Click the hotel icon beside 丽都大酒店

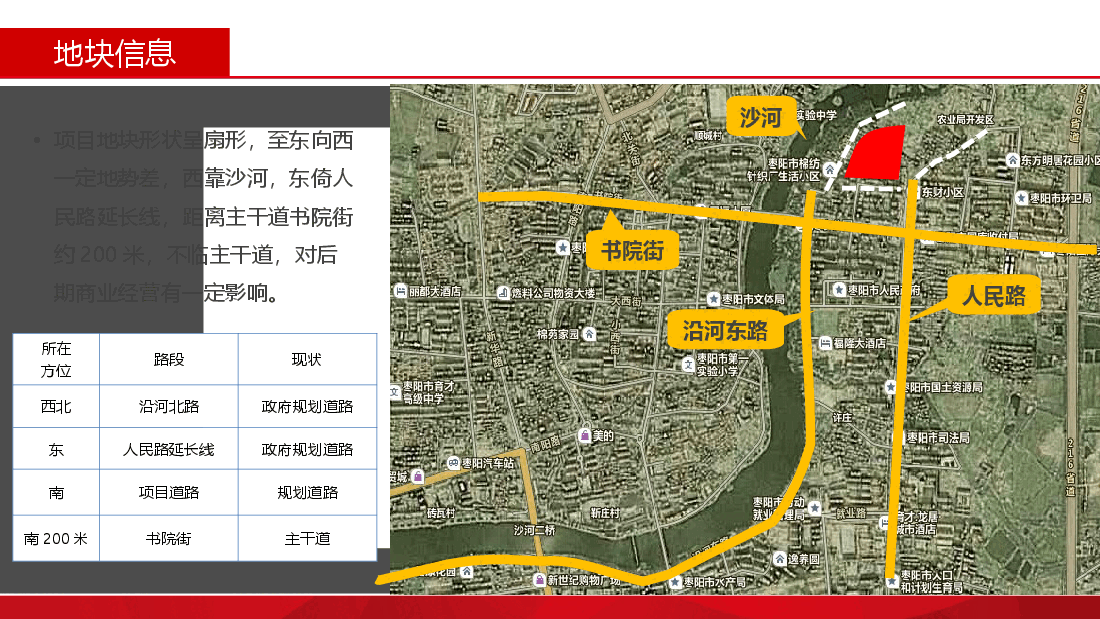pos(401,291)
